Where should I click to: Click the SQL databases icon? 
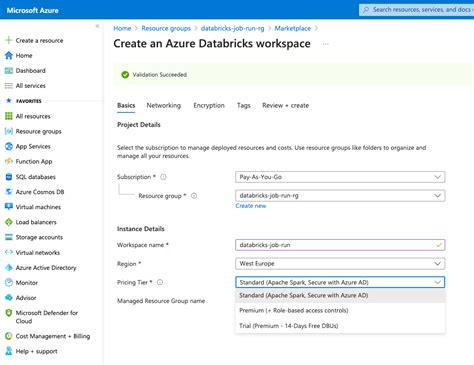click(9, 177)
